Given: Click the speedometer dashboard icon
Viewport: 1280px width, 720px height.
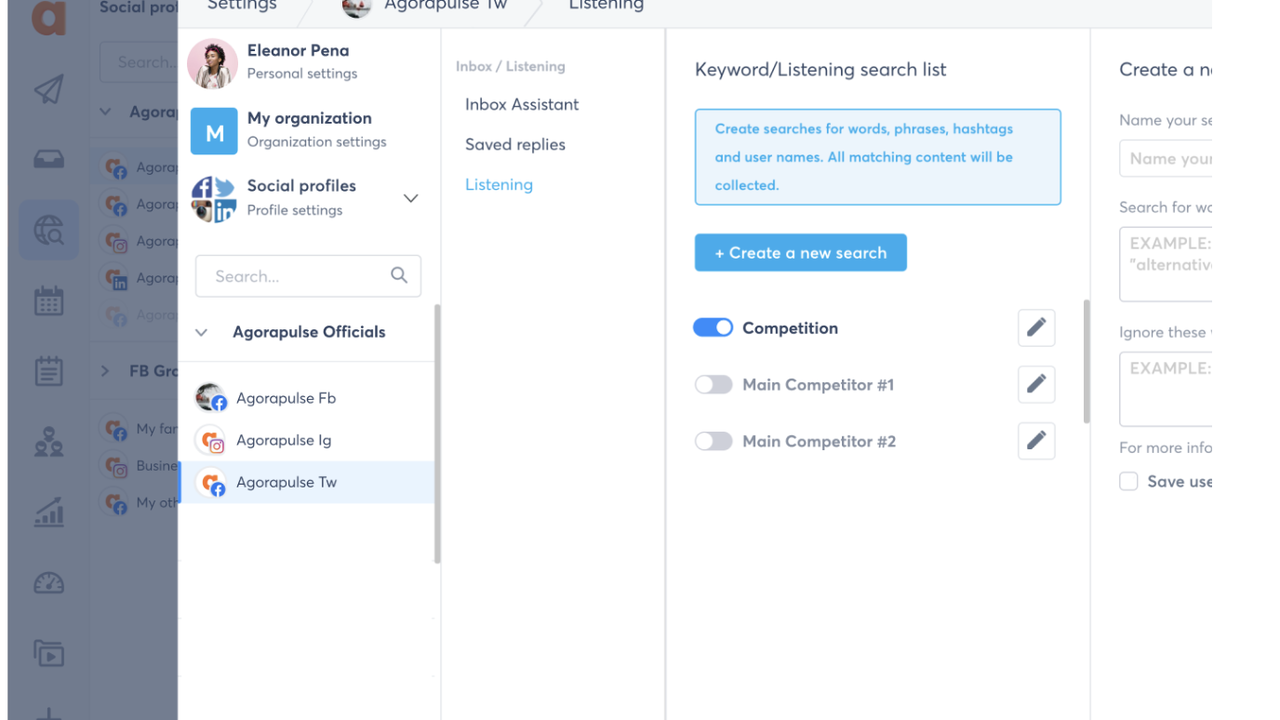Looking at the screenshot, I should click(48, 584).
